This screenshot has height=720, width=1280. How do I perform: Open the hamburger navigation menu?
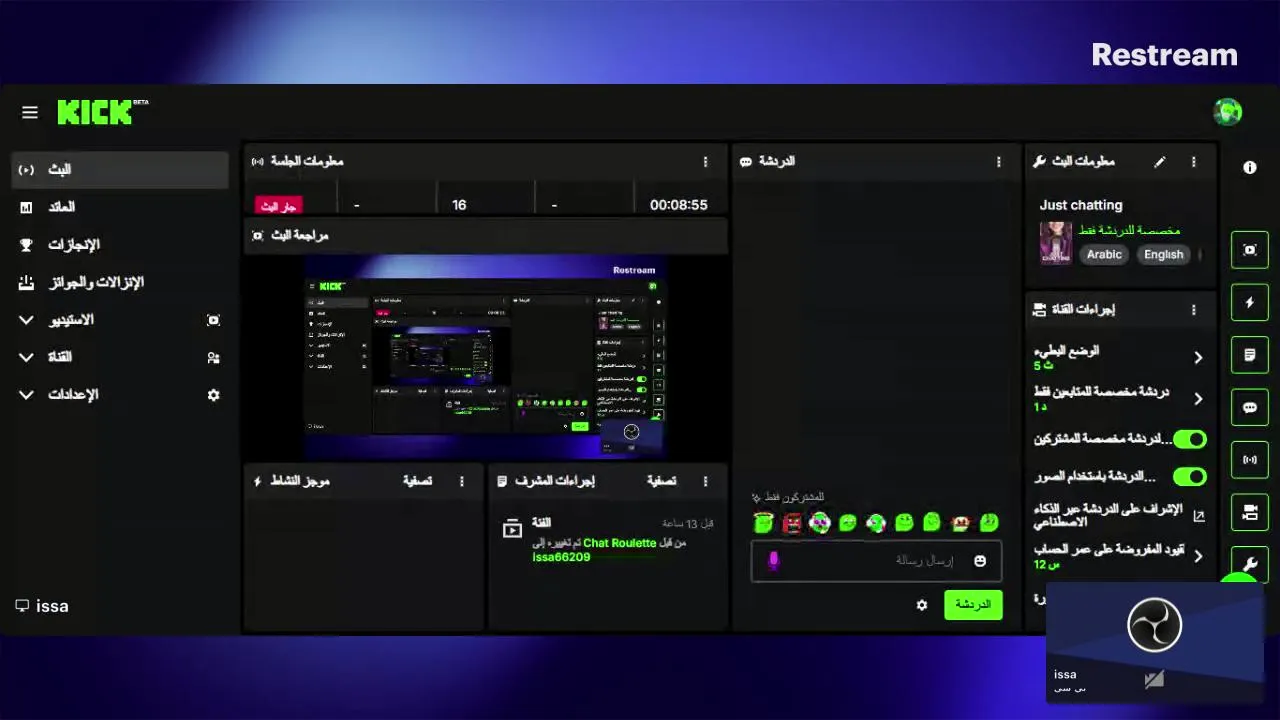30,112
